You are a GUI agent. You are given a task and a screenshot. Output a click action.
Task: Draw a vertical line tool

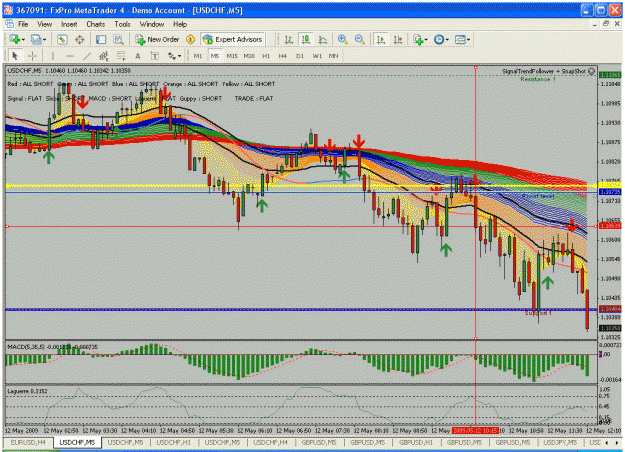tap(53, 56)
